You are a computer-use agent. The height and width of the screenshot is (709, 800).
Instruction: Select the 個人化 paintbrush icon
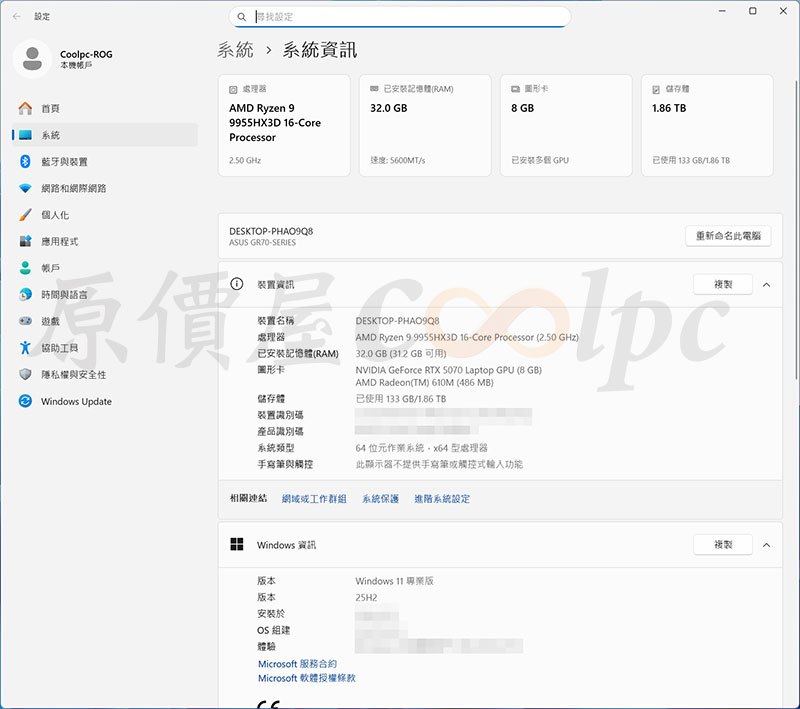point(25,215)
